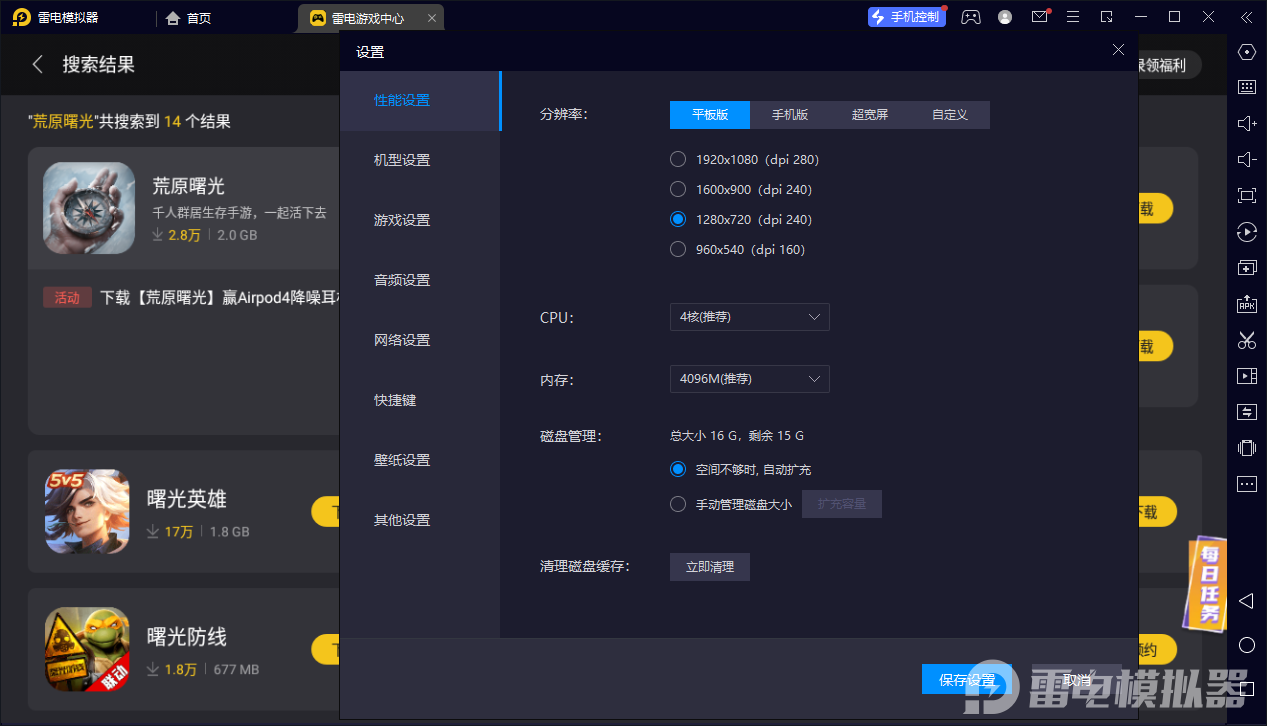Screen dimensions: 1267x726
Task: Open the operation recorder sidebar tool
Action: coord(1246,231)
